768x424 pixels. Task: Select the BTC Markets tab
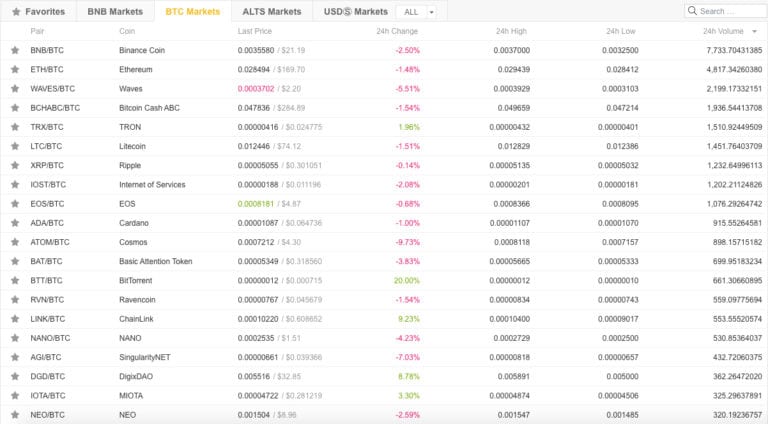(192, 11)
